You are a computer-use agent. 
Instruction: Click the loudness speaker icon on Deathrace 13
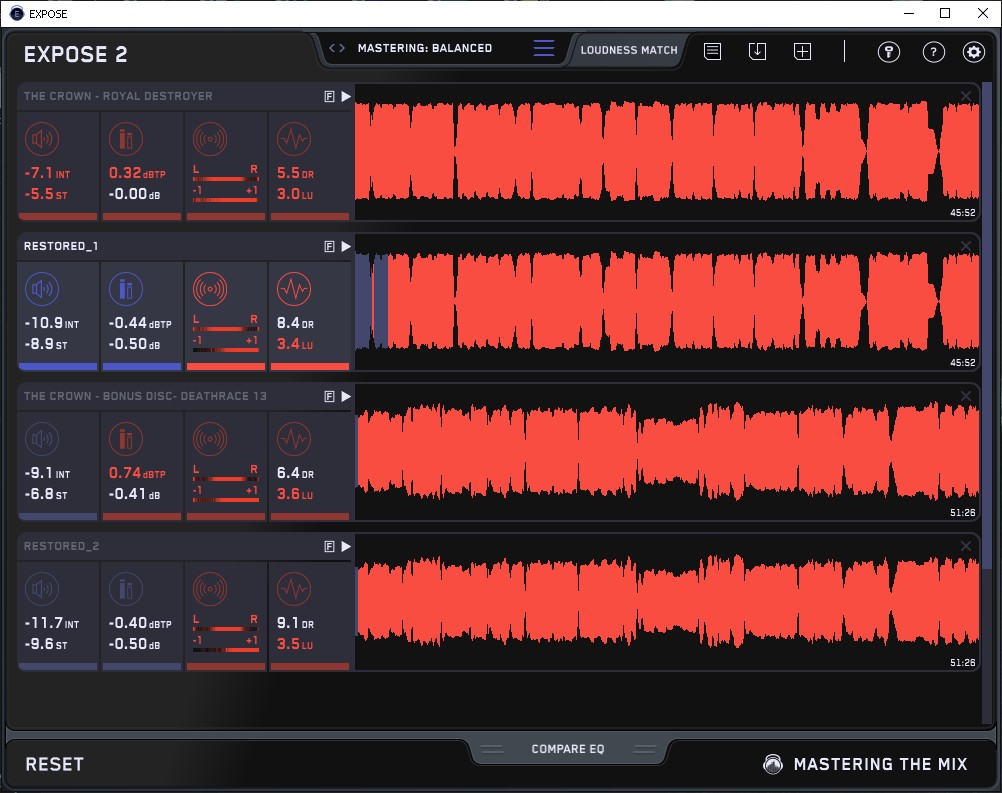tap(42, 439)
